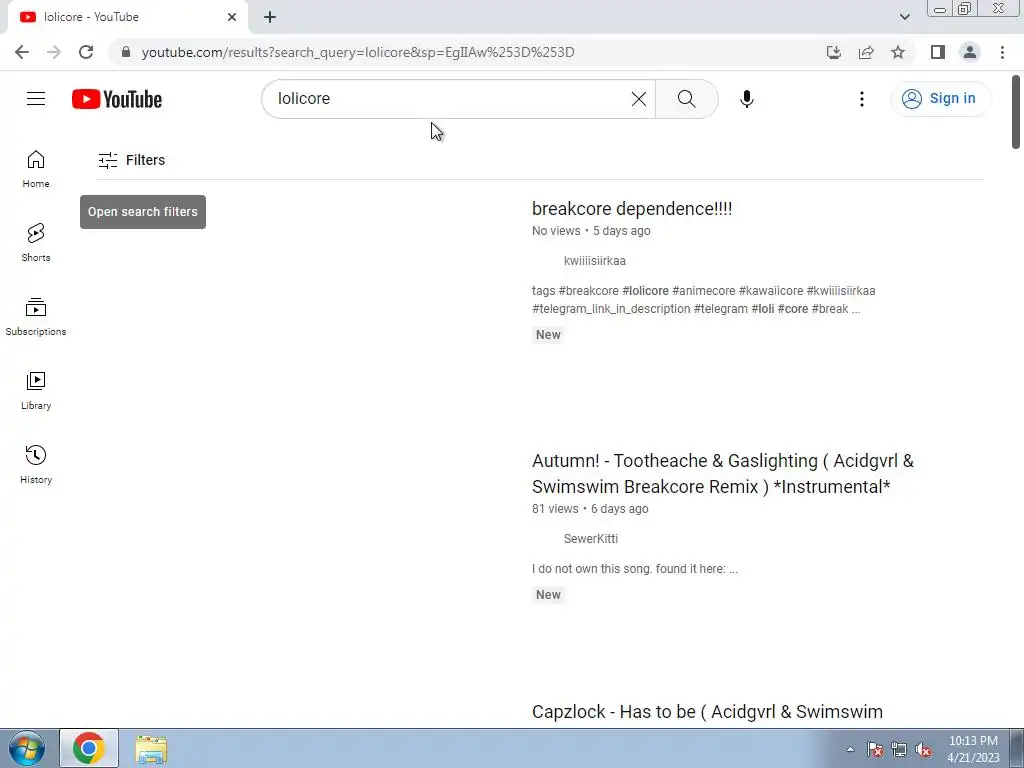Viewport: 1024px width, 768px height.
Task: Open Library from the sidebar
Action: pos(36,391)
